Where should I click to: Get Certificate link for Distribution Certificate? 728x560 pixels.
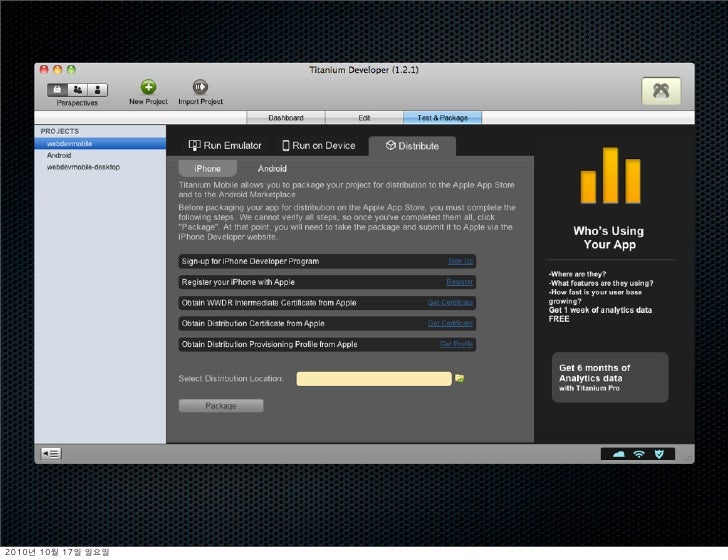[450, 323]
